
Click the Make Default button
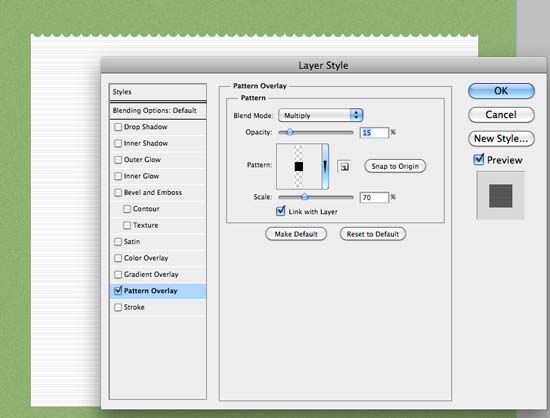pos(296,234)
